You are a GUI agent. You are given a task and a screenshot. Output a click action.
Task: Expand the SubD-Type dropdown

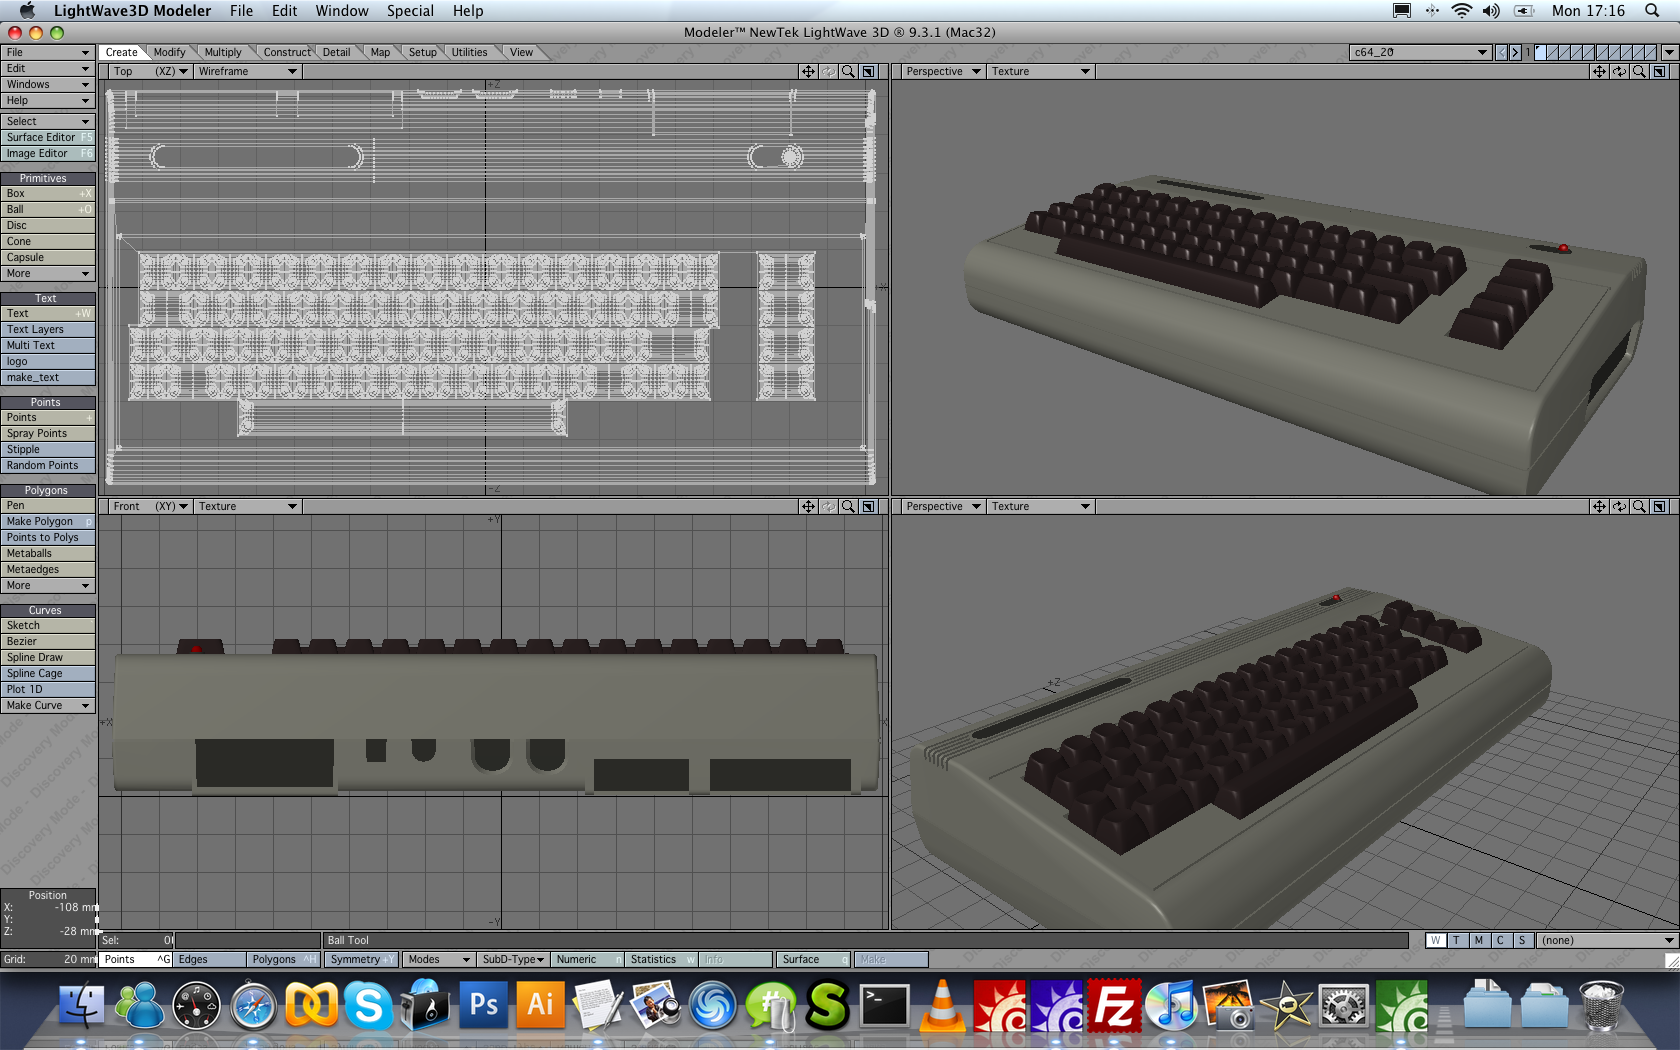(513, 959)
